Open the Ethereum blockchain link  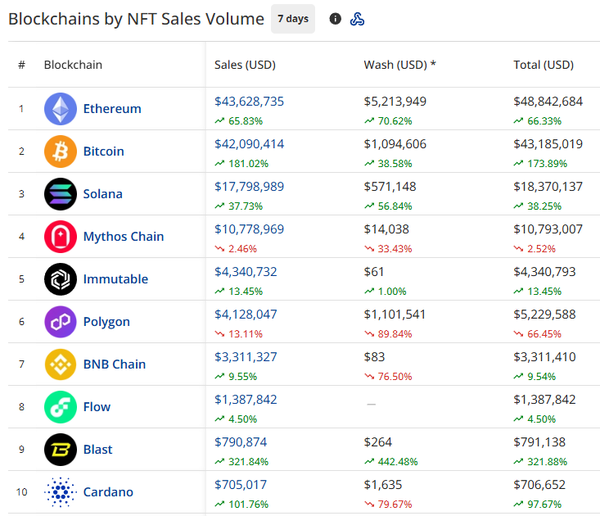[x=112, y=109]
